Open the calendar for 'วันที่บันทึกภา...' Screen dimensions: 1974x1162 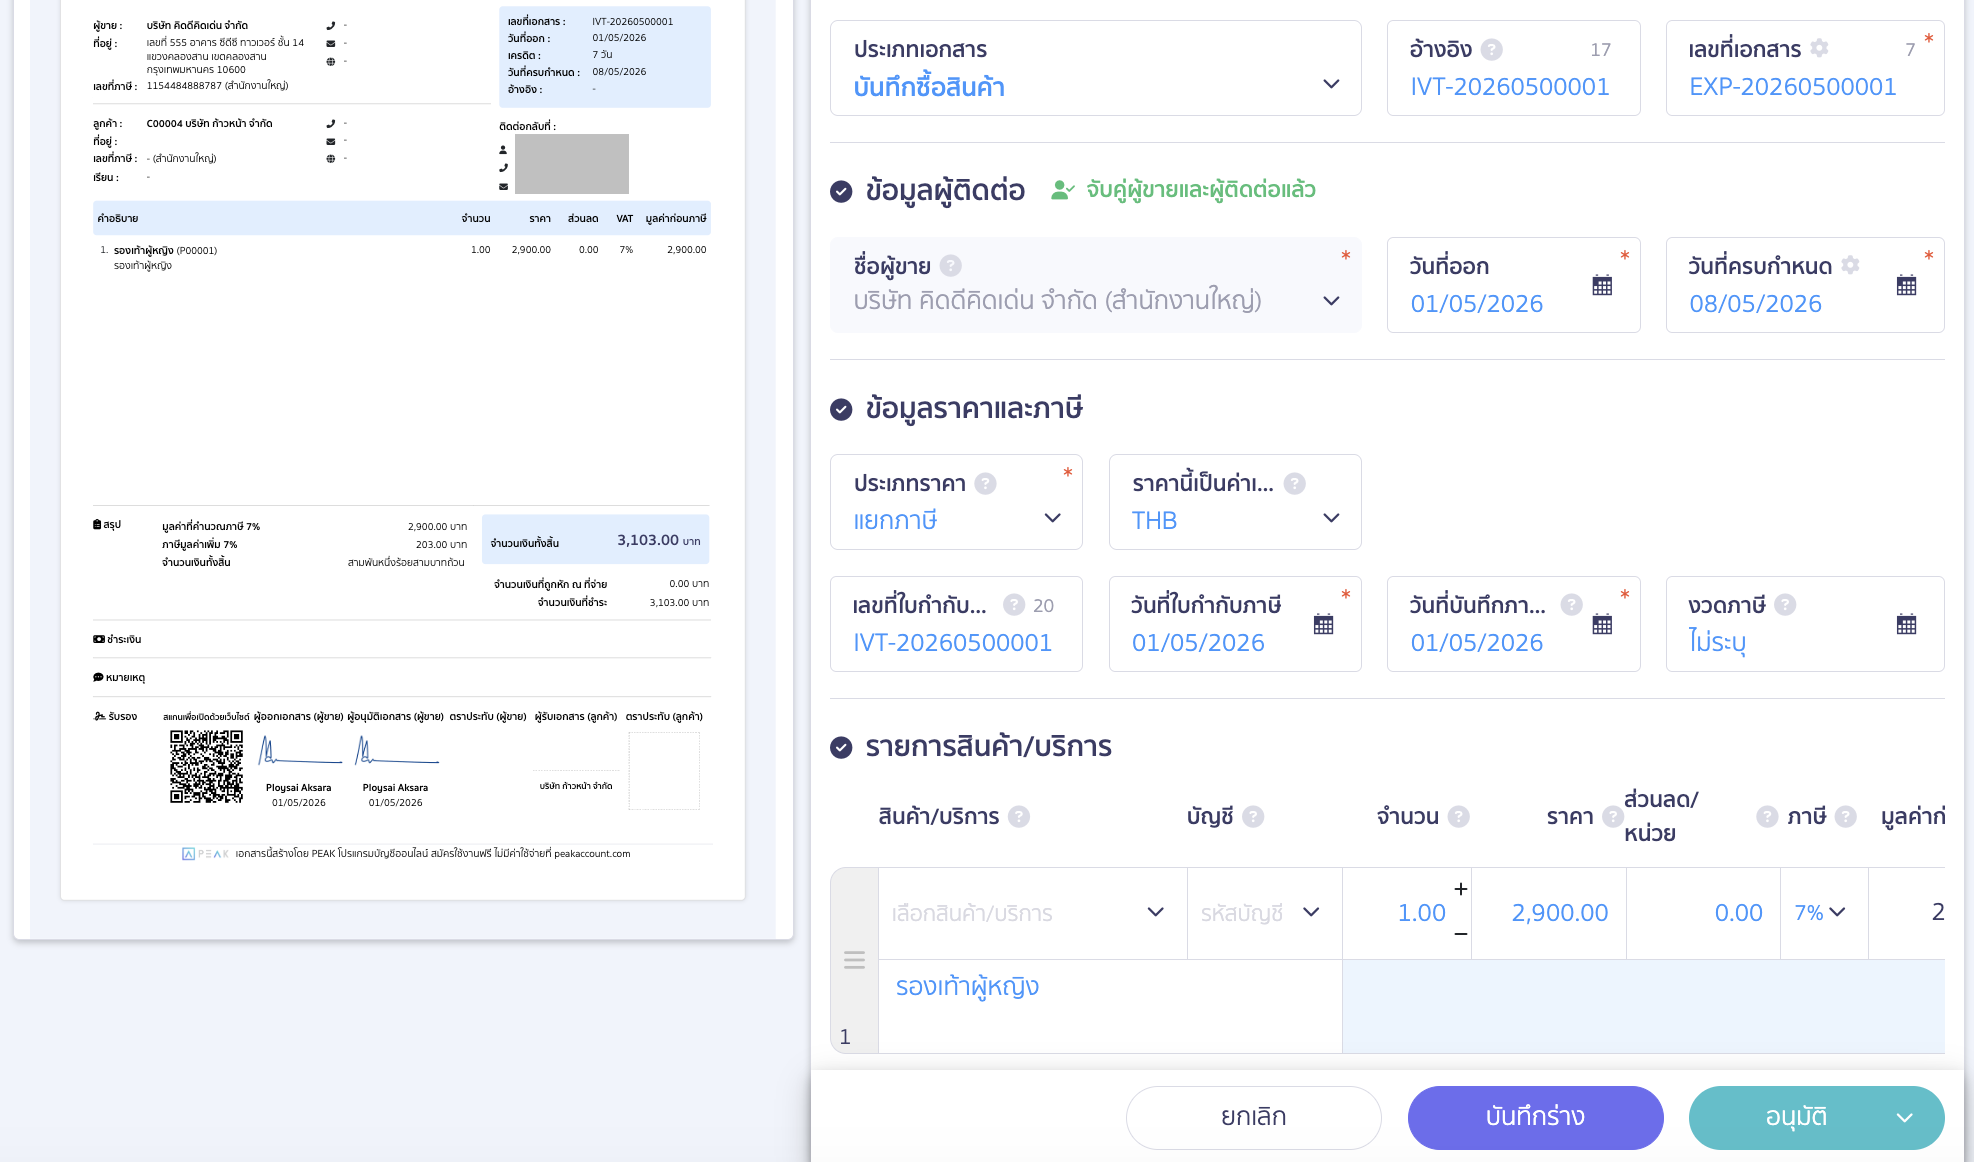(x=1602, y=624)
